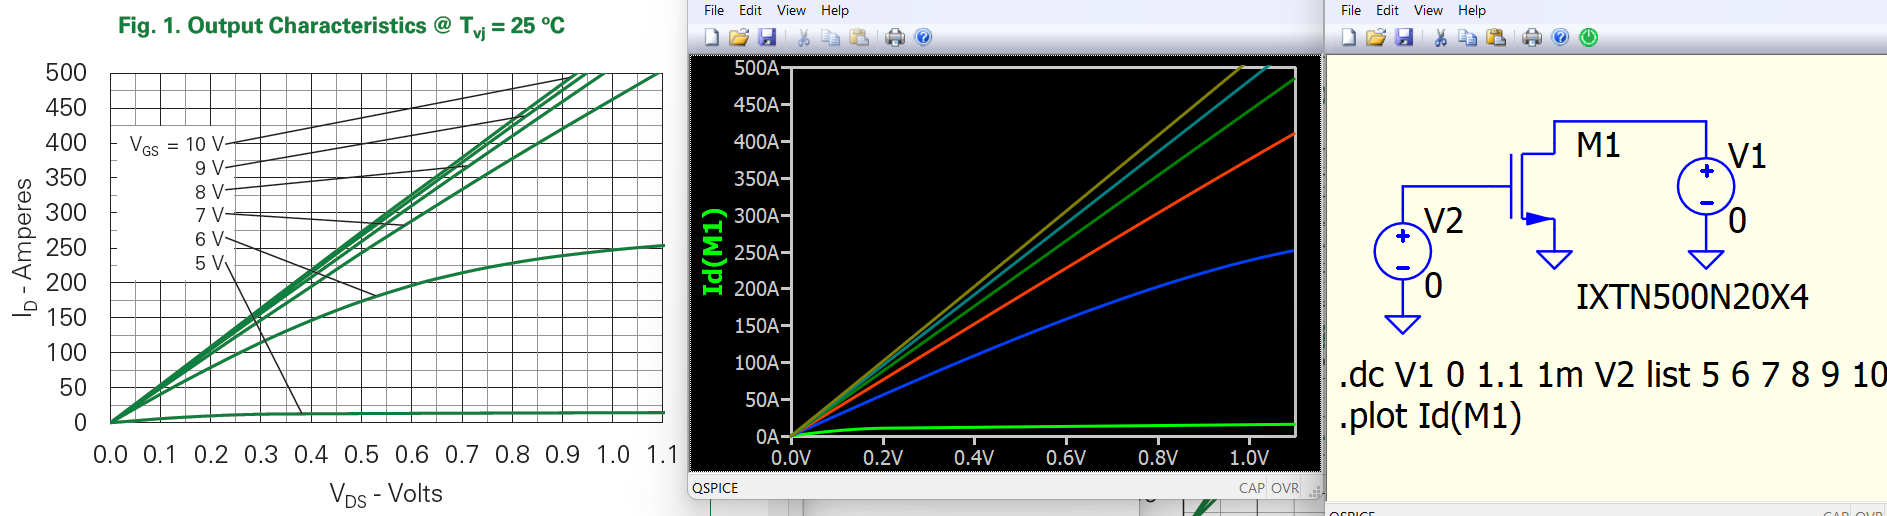
Task: Click Print icon in the waveform window toolbar
Action: (x=895, y=37)
